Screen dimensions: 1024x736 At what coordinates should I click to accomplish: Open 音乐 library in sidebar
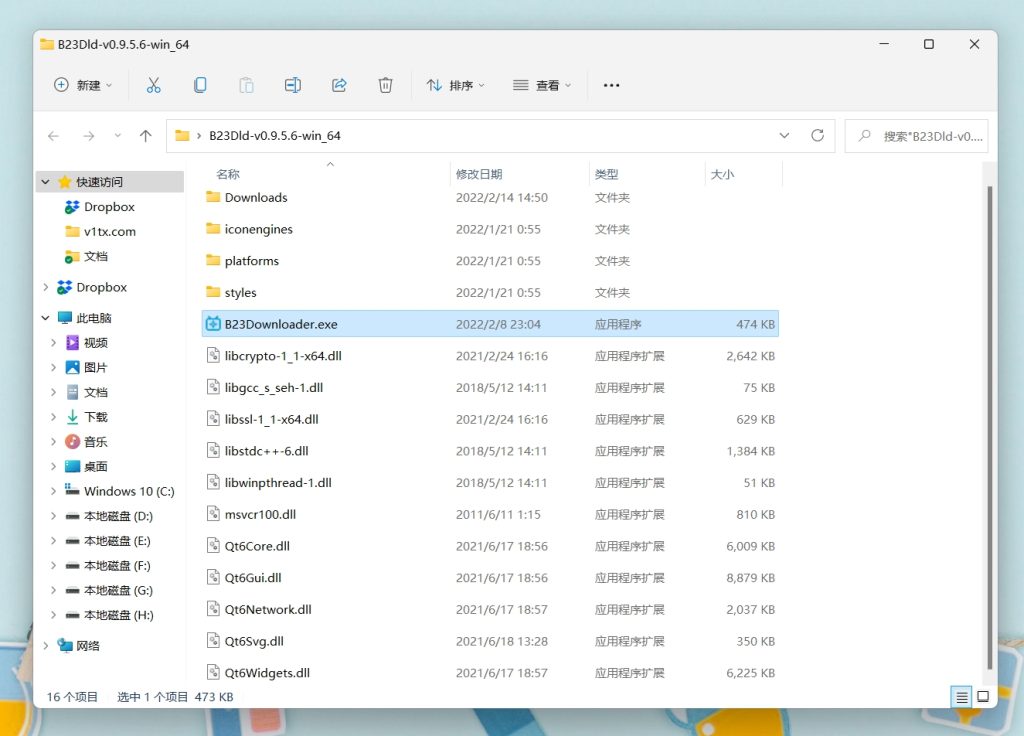(x=95, y=442)
